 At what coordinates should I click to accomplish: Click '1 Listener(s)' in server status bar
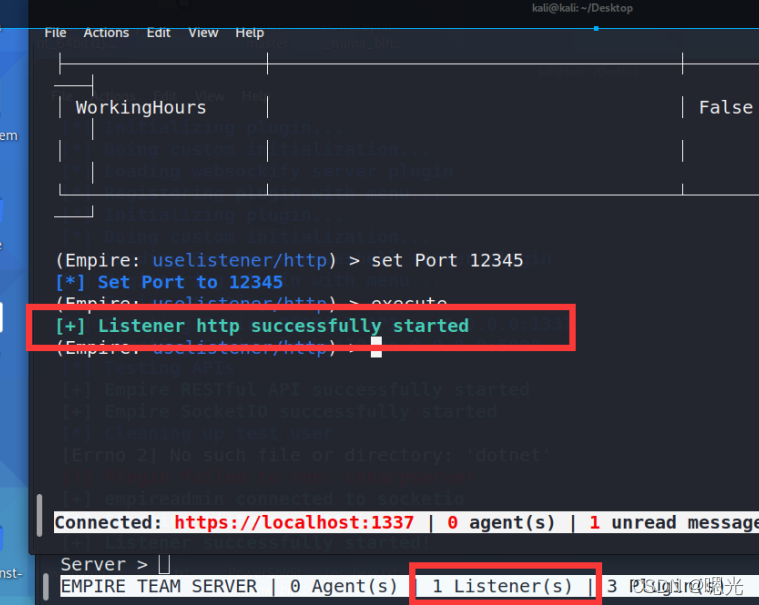pos(502,586)
